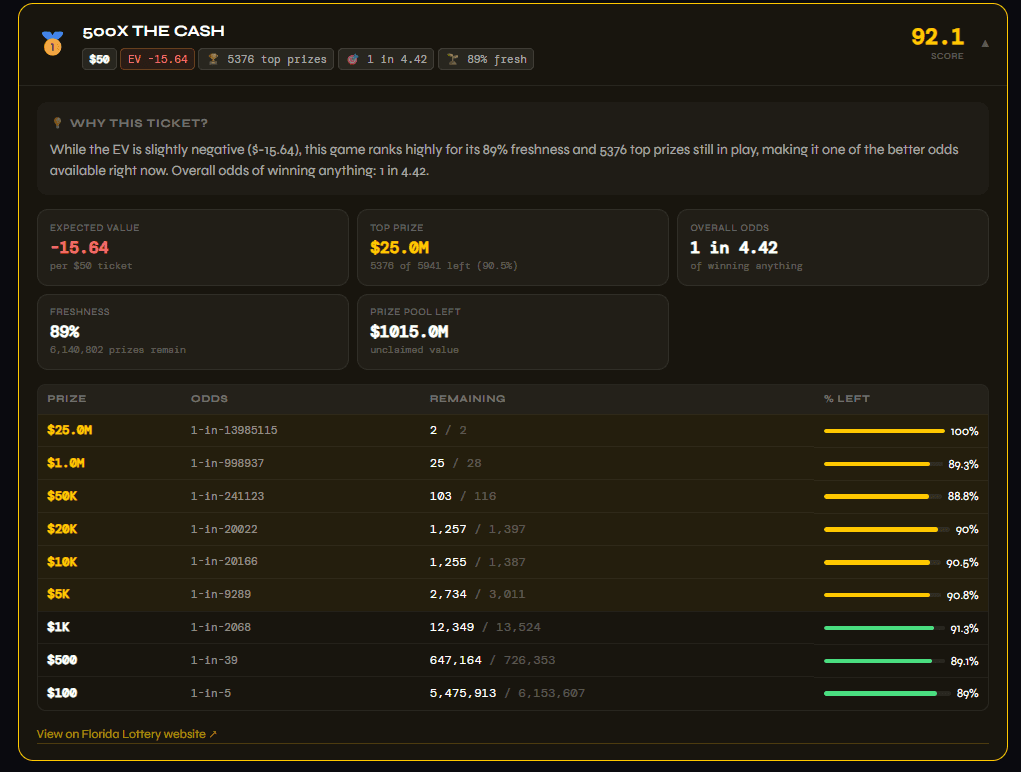The height and width of the screenshot is (772, 1021).
Task: Click the gold medal rank icon
Action: [x=51, y=43]
